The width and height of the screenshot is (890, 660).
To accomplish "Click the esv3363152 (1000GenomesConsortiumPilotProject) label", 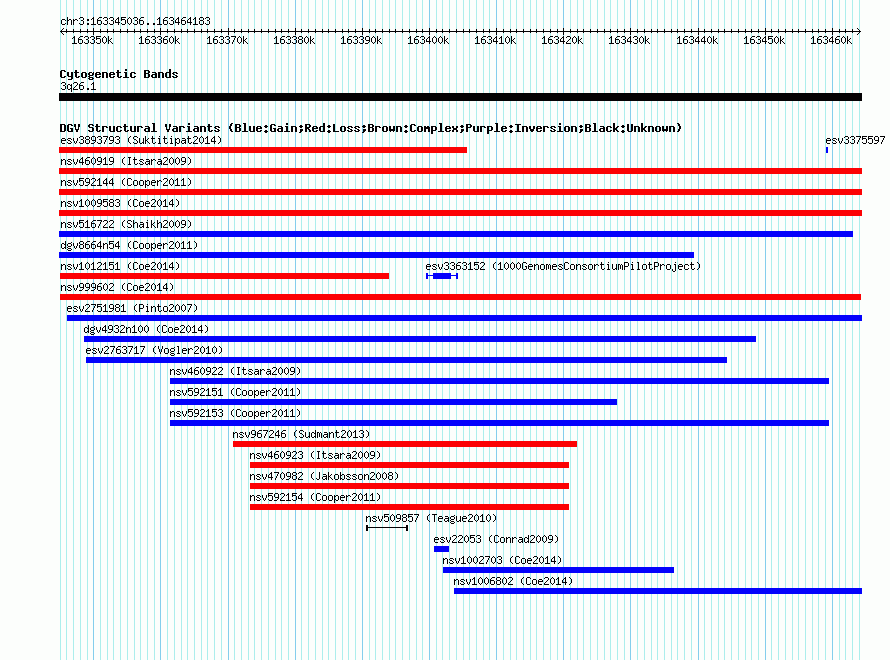I will [x=563, y=266].
